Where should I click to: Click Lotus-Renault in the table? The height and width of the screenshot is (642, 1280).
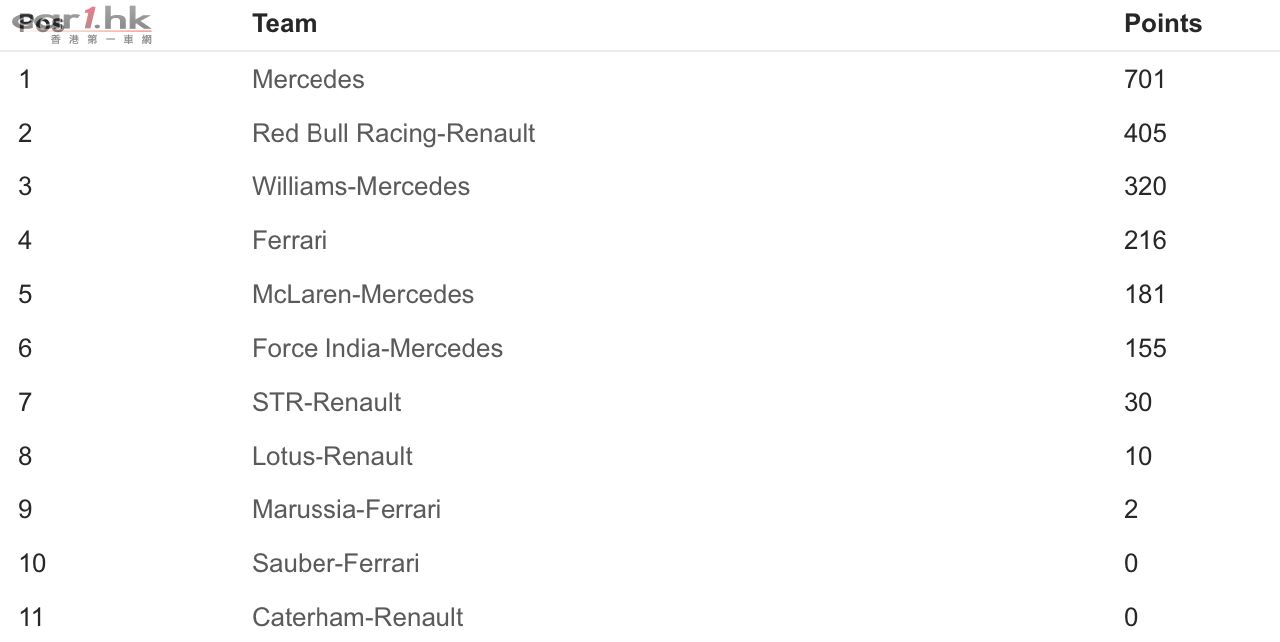click(x=332, y=457)
